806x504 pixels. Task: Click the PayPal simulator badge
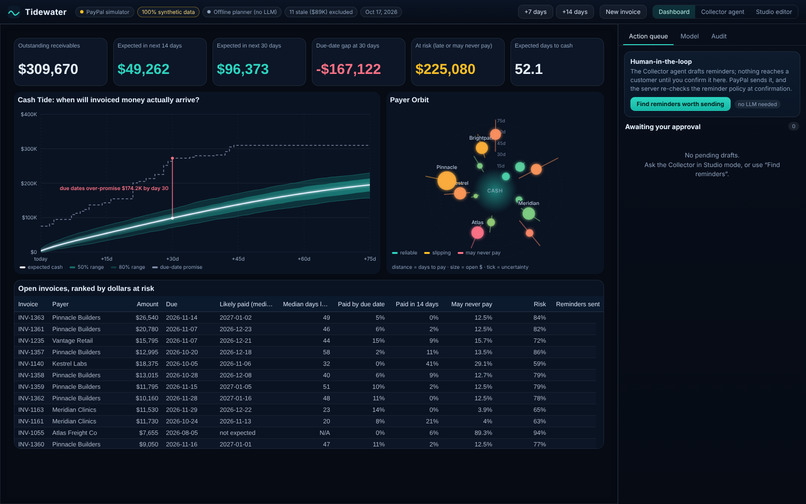(x=105, y=12)
